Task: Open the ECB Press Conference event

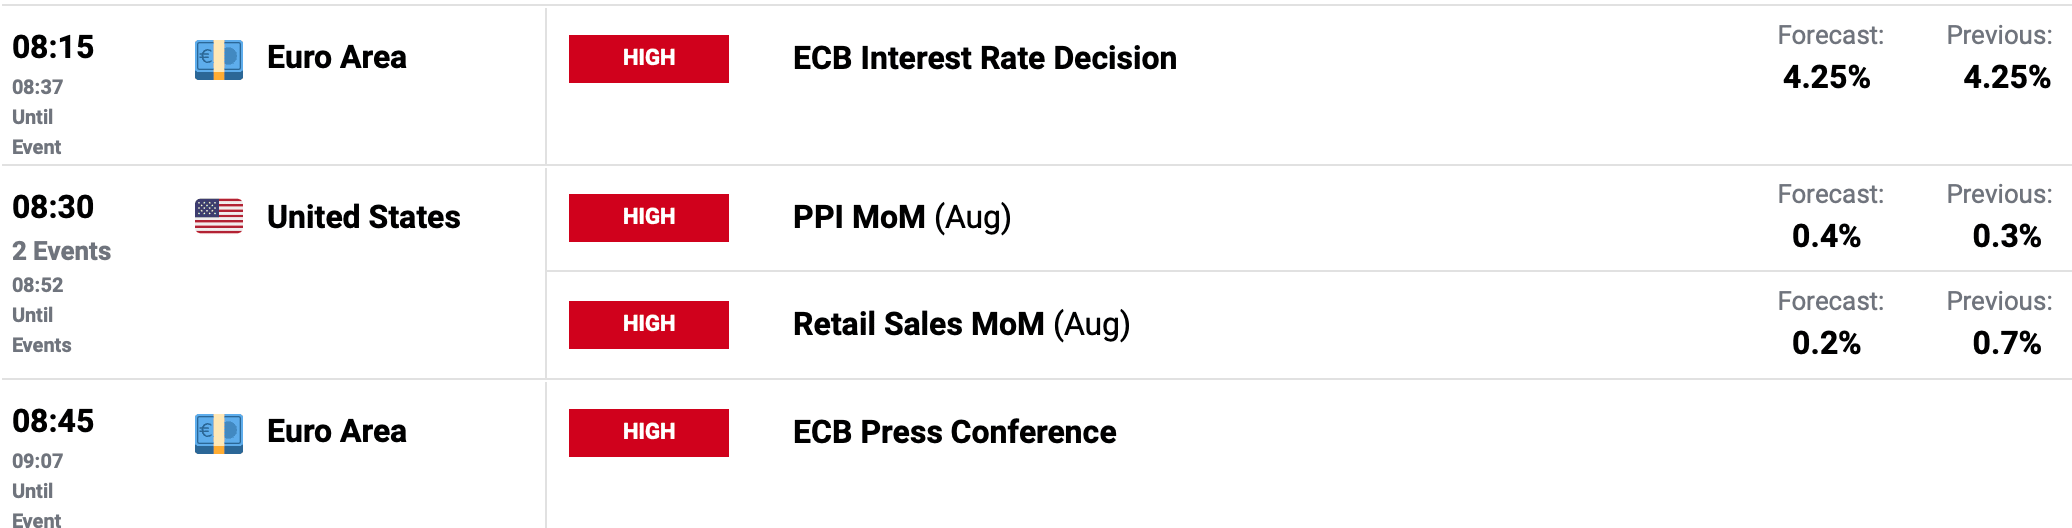Action: click(x=954, y=432)
